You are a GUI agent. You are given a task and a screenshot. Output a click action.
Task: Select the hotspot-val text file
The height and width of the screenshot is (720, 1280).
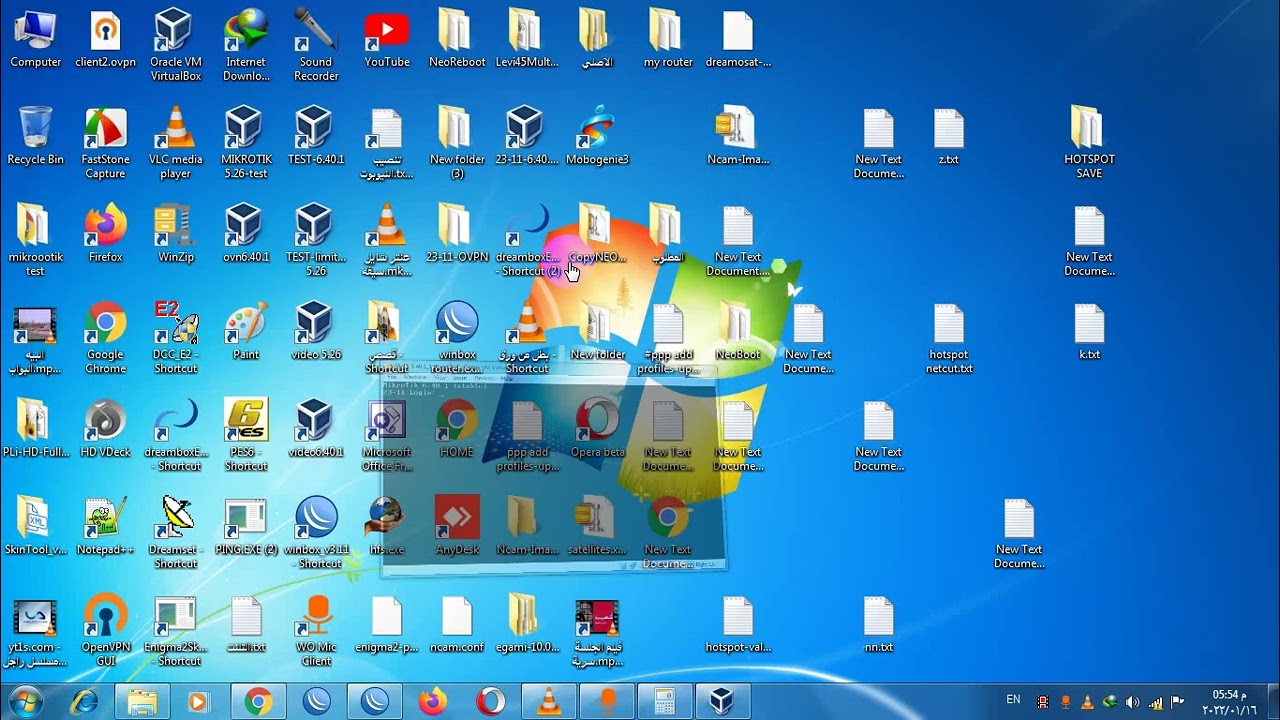[738, 625]
